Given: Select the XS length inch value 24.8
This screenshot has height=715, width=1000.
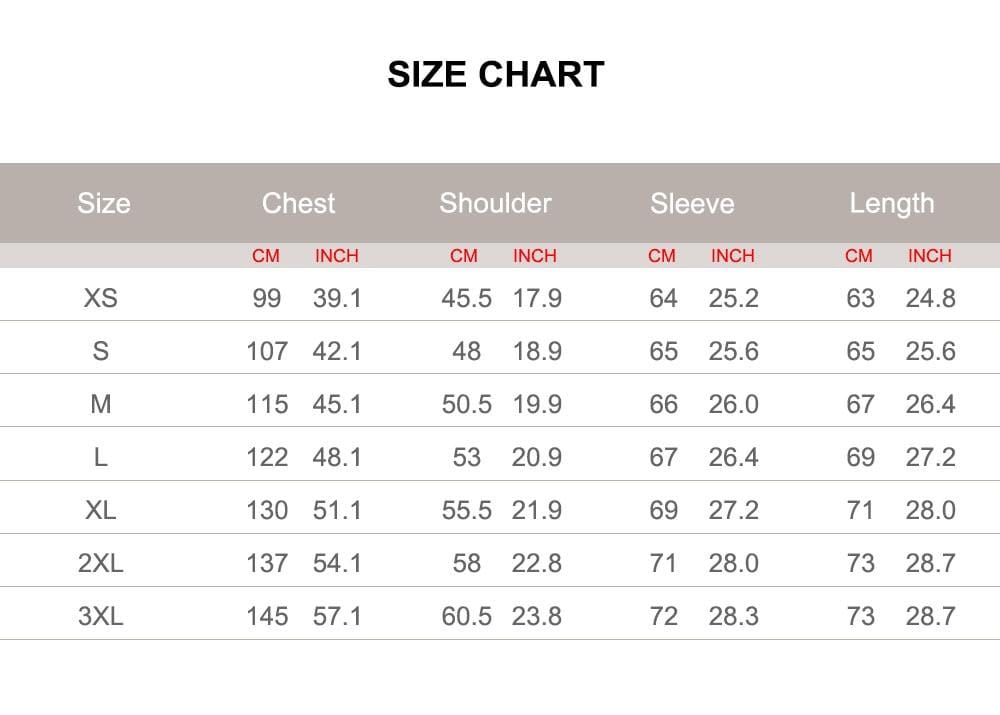Looking at the screenshot, I should [x=931, y=298].
